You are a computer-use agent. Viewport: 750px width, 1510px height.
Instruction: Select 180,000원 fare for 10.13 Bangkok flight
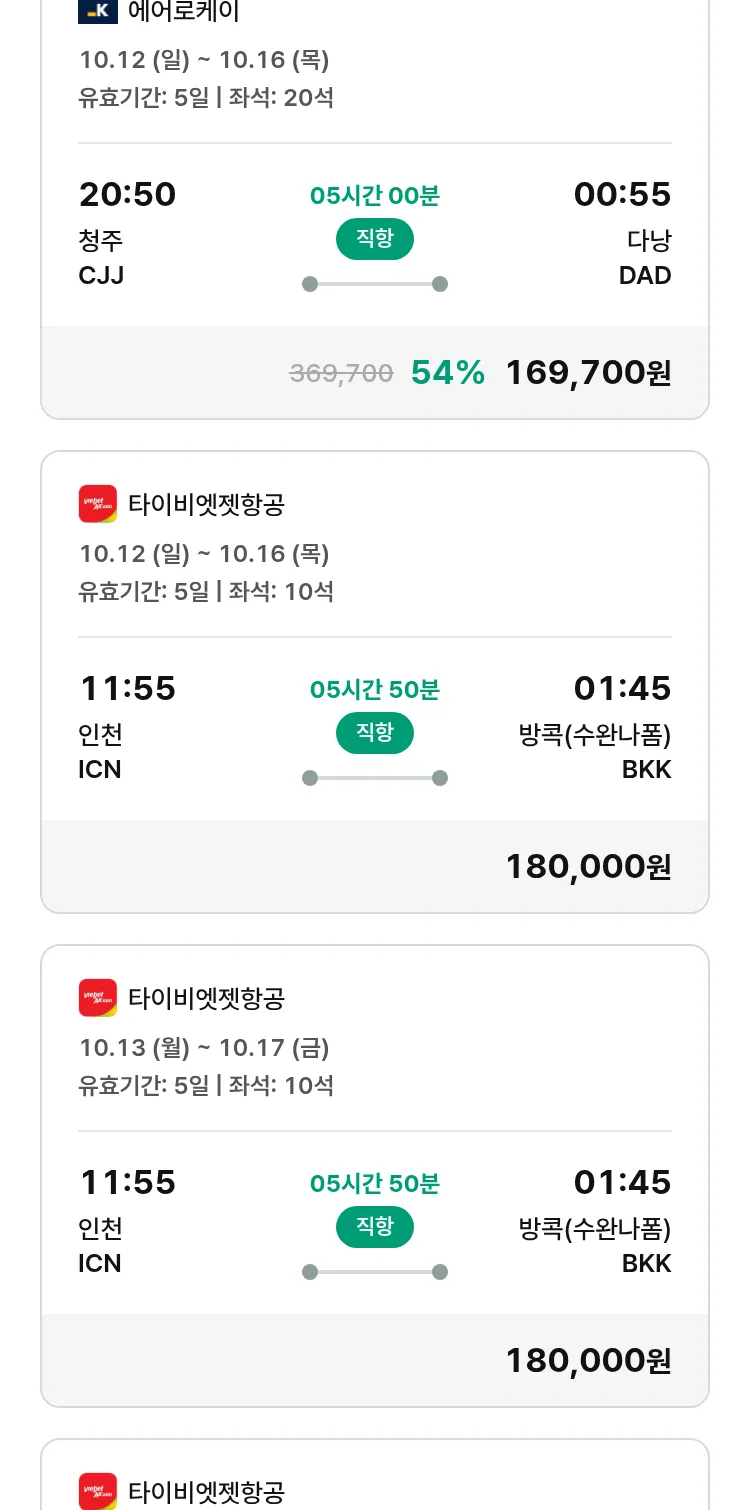588,1361
